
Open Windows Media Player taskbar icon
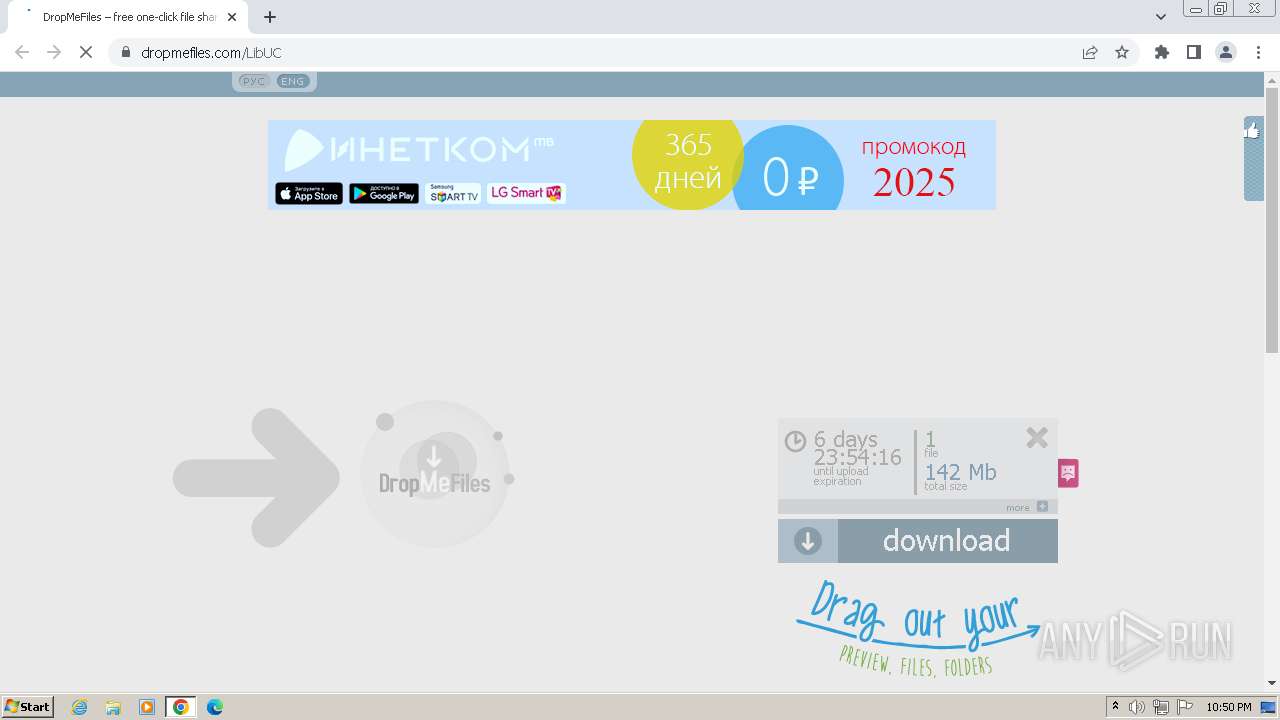[147, 707]
